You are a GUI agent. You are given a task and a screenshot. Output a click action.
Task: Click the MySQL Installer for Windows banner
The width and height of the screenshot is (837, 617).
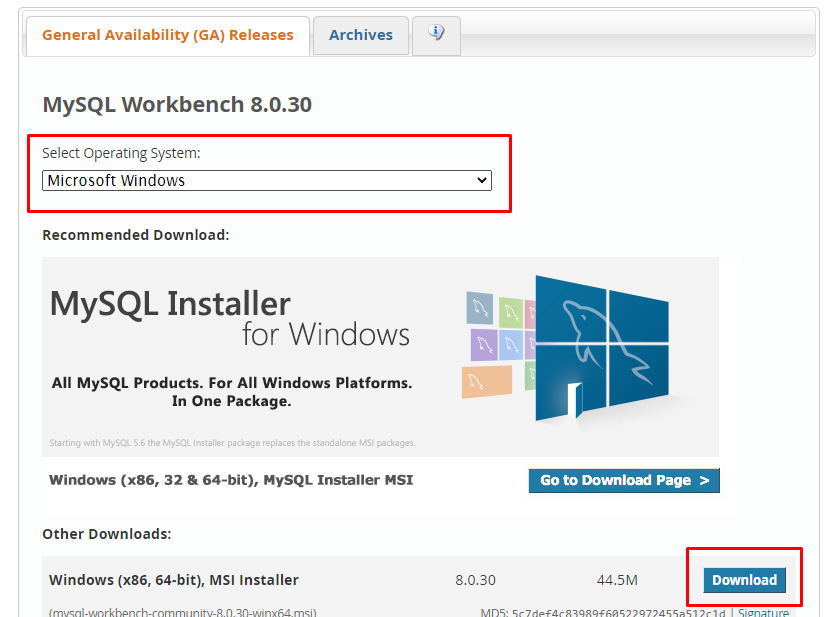(x=380, y=357)
